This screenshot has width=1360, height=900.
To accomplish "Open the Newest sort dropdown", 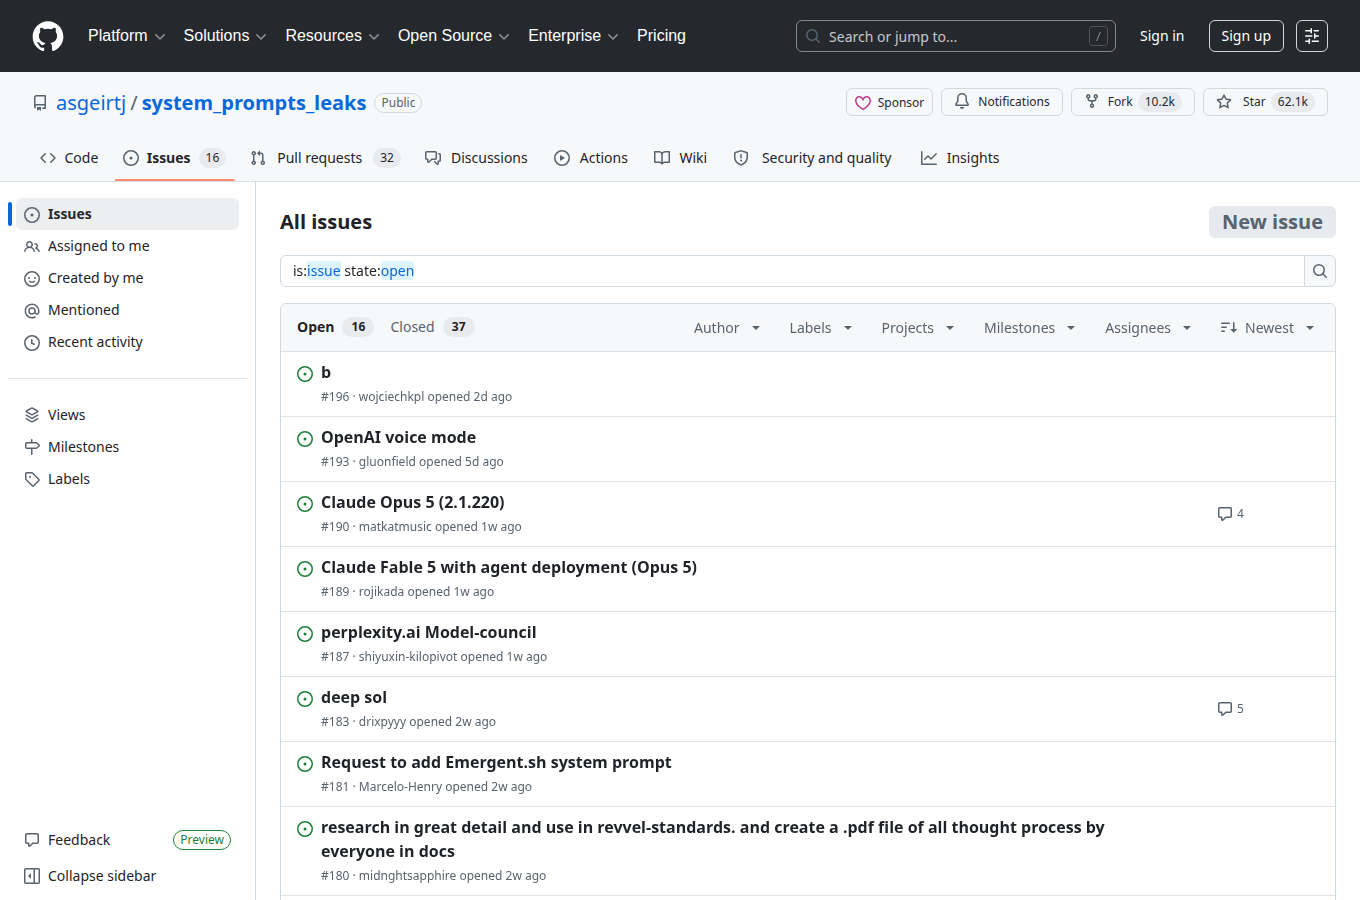I will point(1267,328).
